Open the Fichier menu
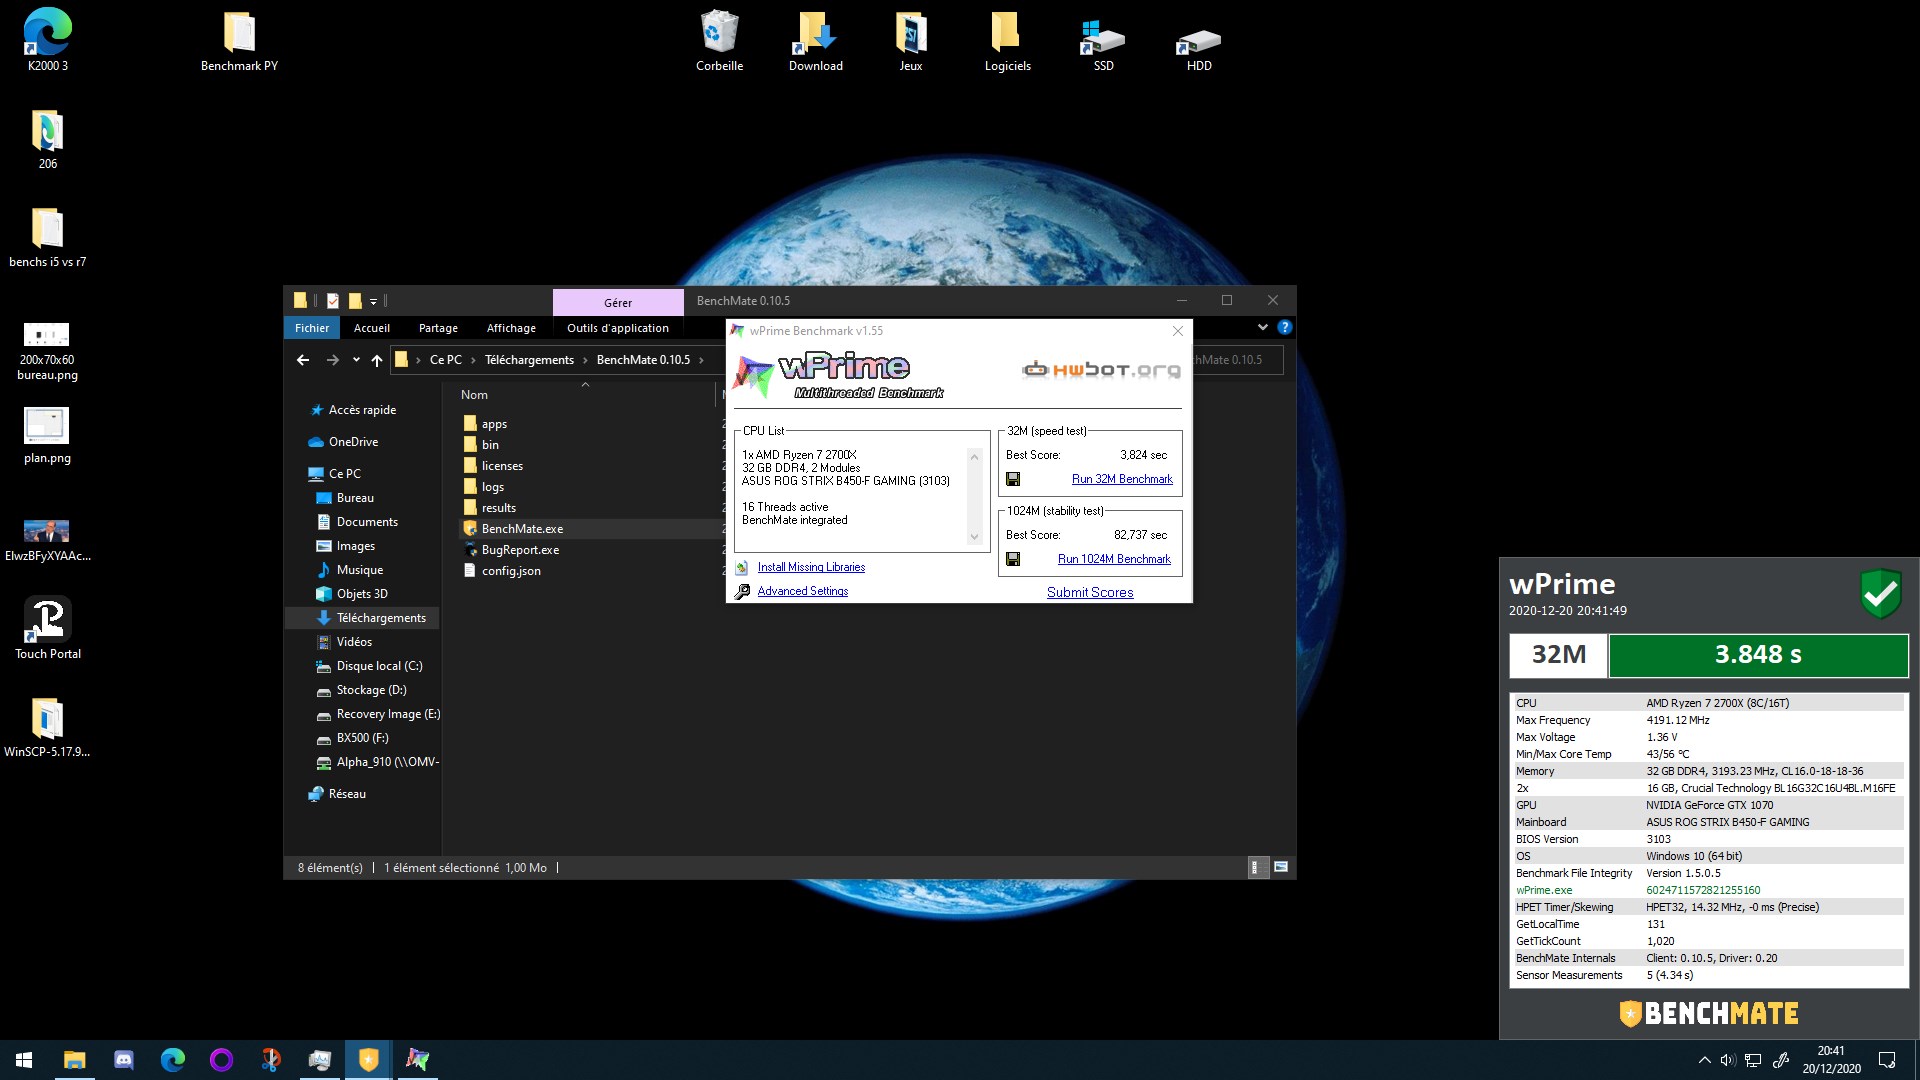Image resolution: width=1920 pixels, height=1080 pixels. coord(312,328)
